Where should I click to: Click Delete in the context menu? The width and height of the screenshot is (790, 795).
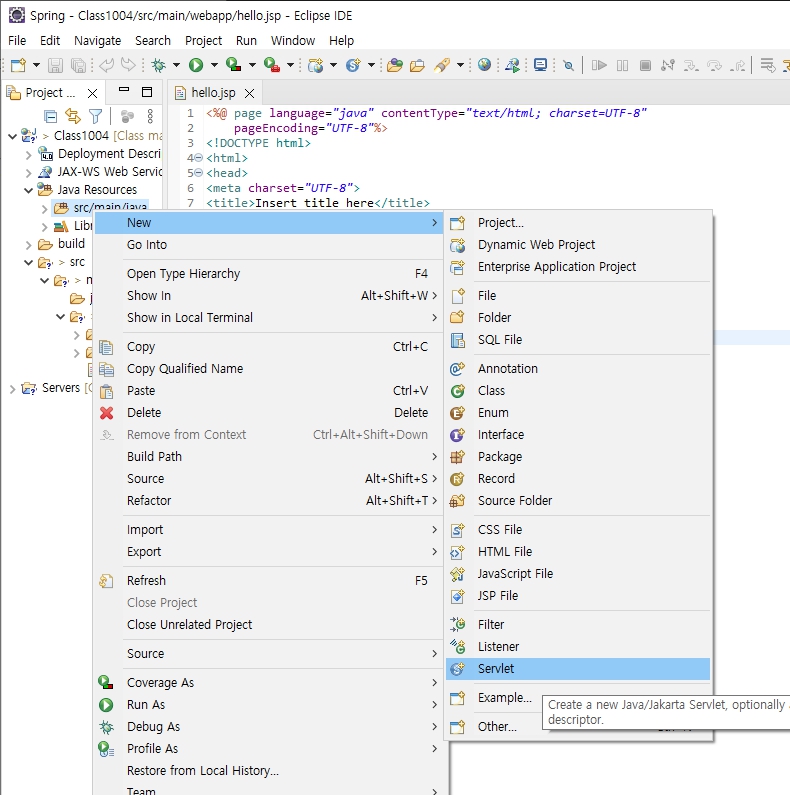tap(269, 413)
